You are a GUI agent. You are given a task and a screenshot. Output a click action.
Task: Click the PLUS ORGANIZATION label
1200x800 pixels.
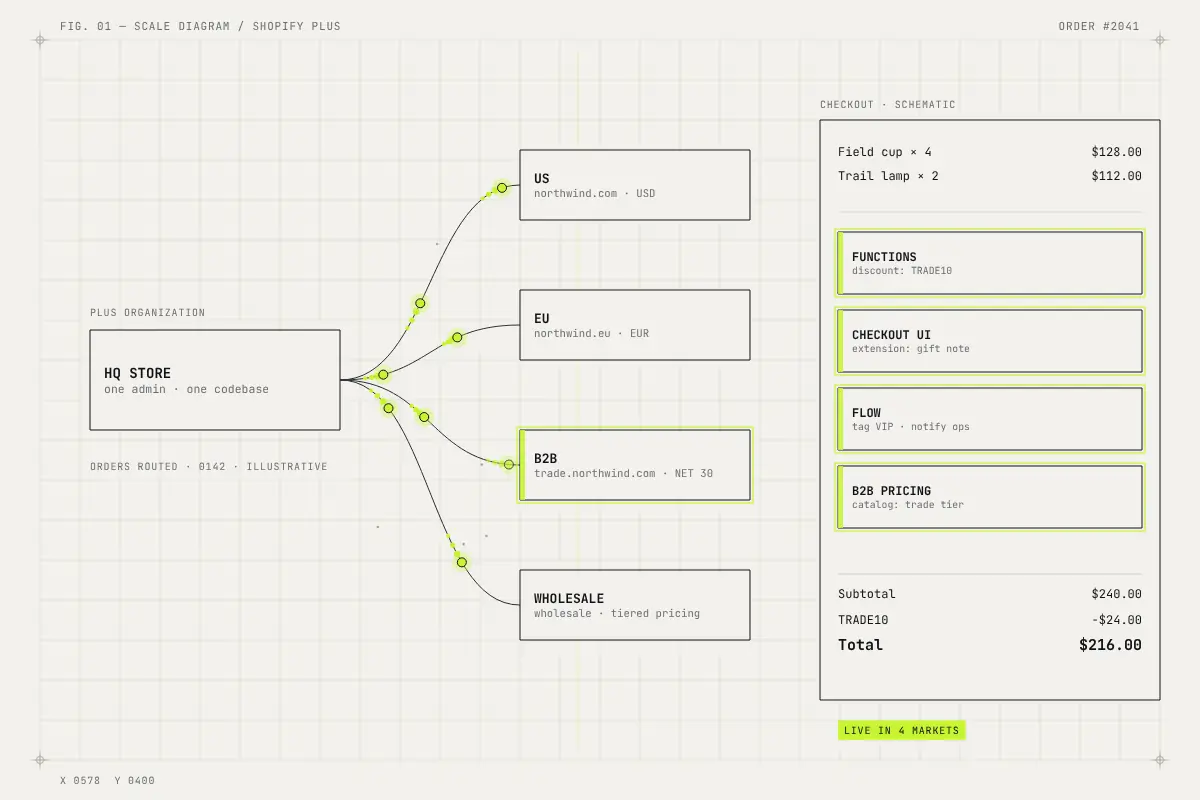[x=148, y=313]
